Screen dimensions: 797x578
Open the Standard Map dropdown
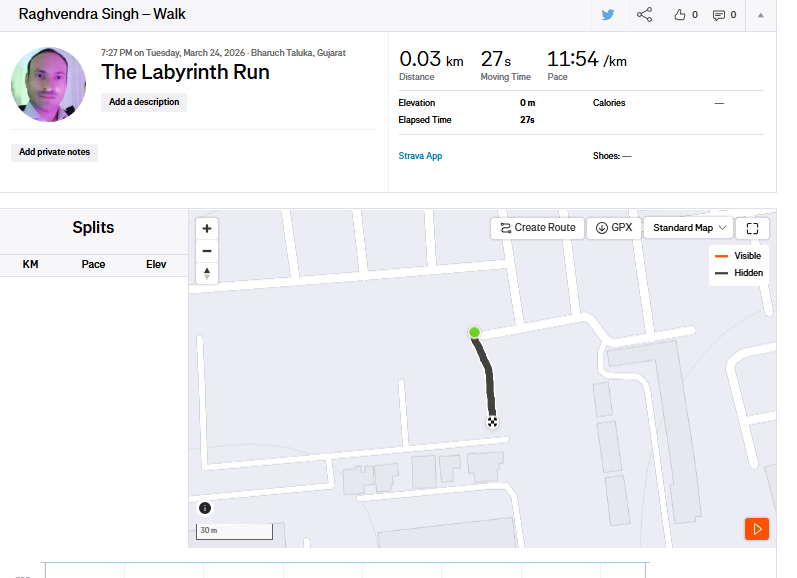click(688, 228)
